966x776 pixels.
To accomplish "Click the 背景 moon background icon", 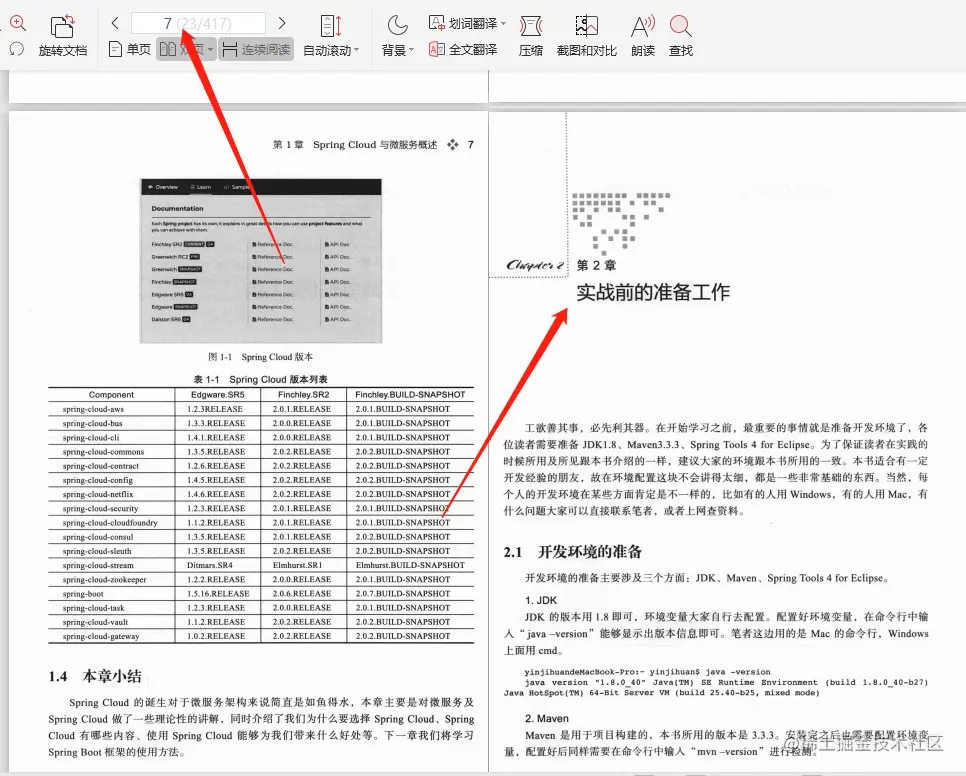I will click(397, 25).
